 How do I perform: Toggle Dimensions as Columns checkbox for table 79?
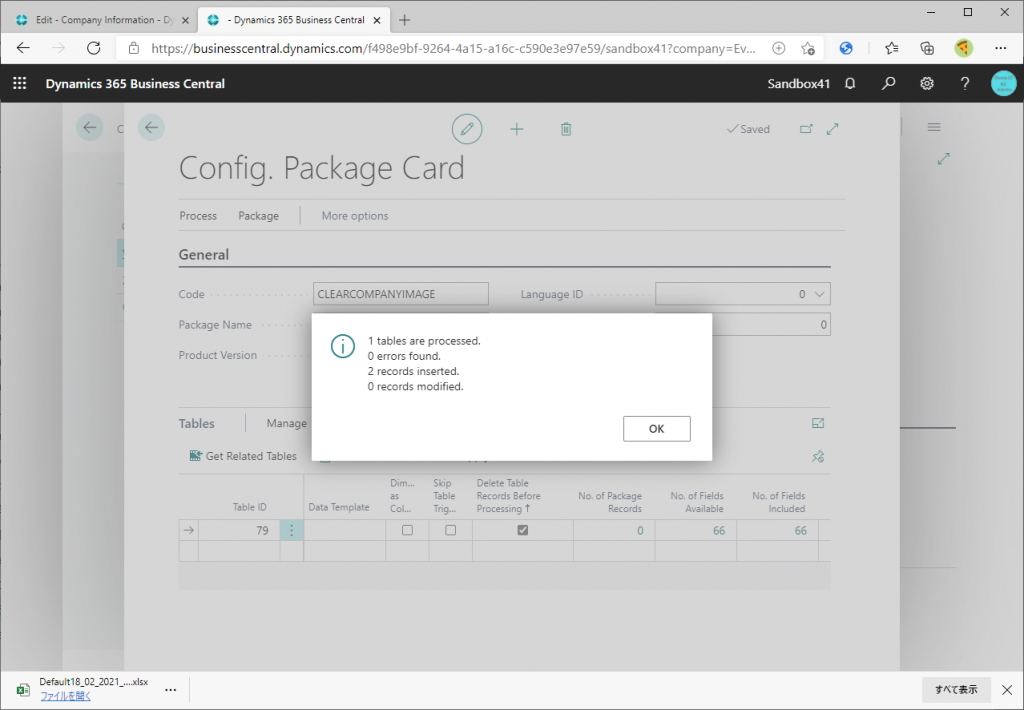408,530
